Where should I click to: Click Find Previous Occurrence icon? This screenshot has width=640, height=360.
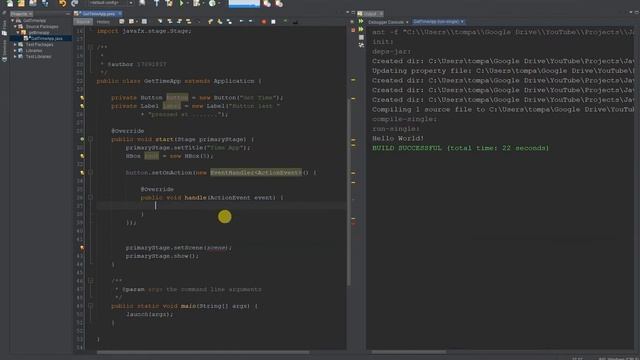click(x=169, y=22)
